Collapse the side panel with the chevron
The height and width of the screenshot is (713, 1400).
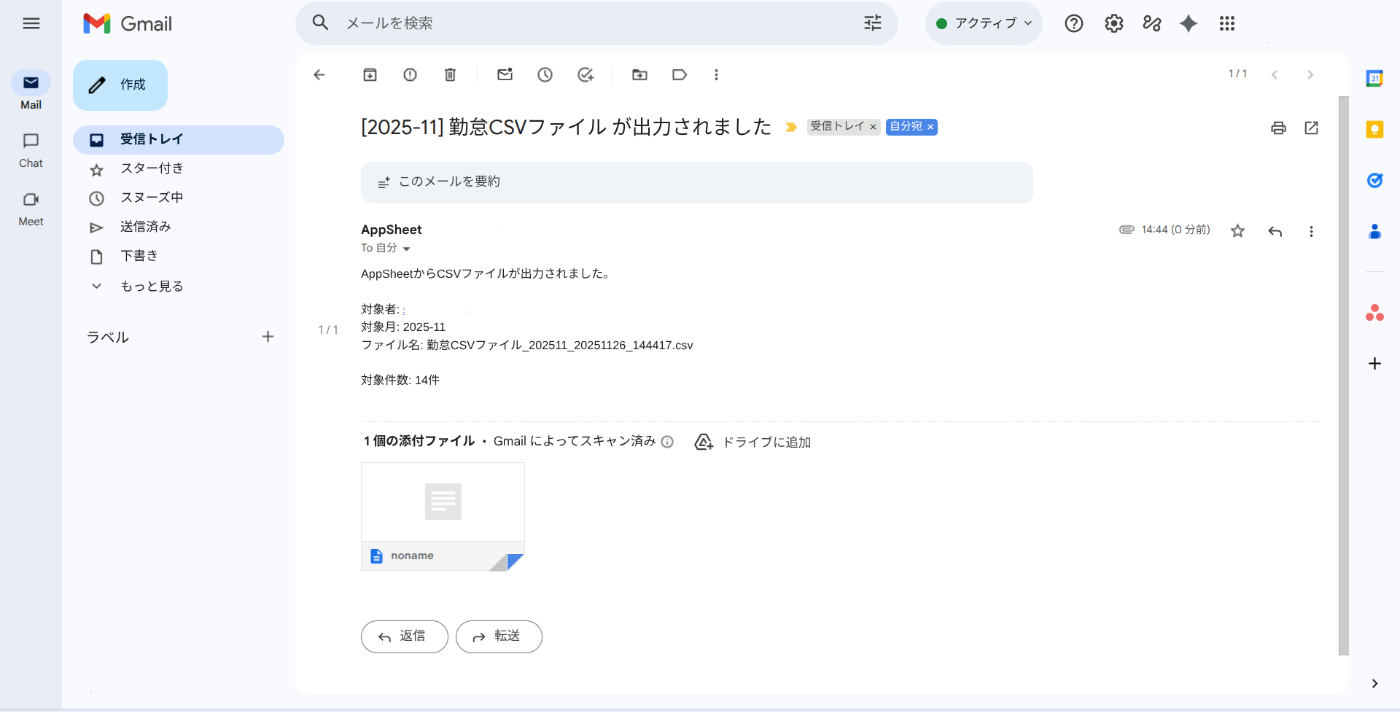[x=1375, y=684]
